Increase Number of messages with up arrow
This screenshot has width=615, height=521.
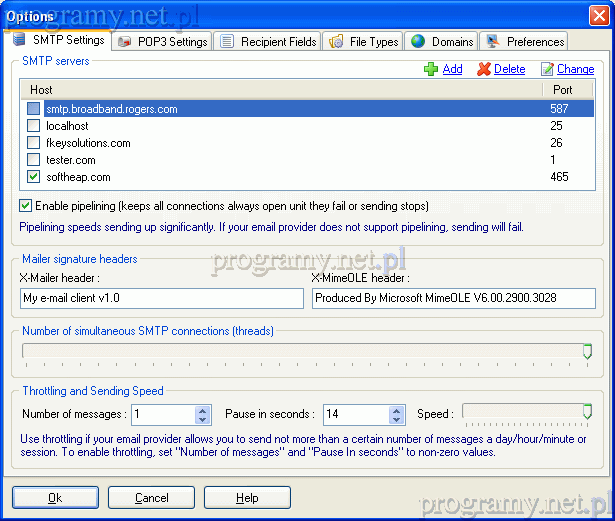tap(203, 409)
